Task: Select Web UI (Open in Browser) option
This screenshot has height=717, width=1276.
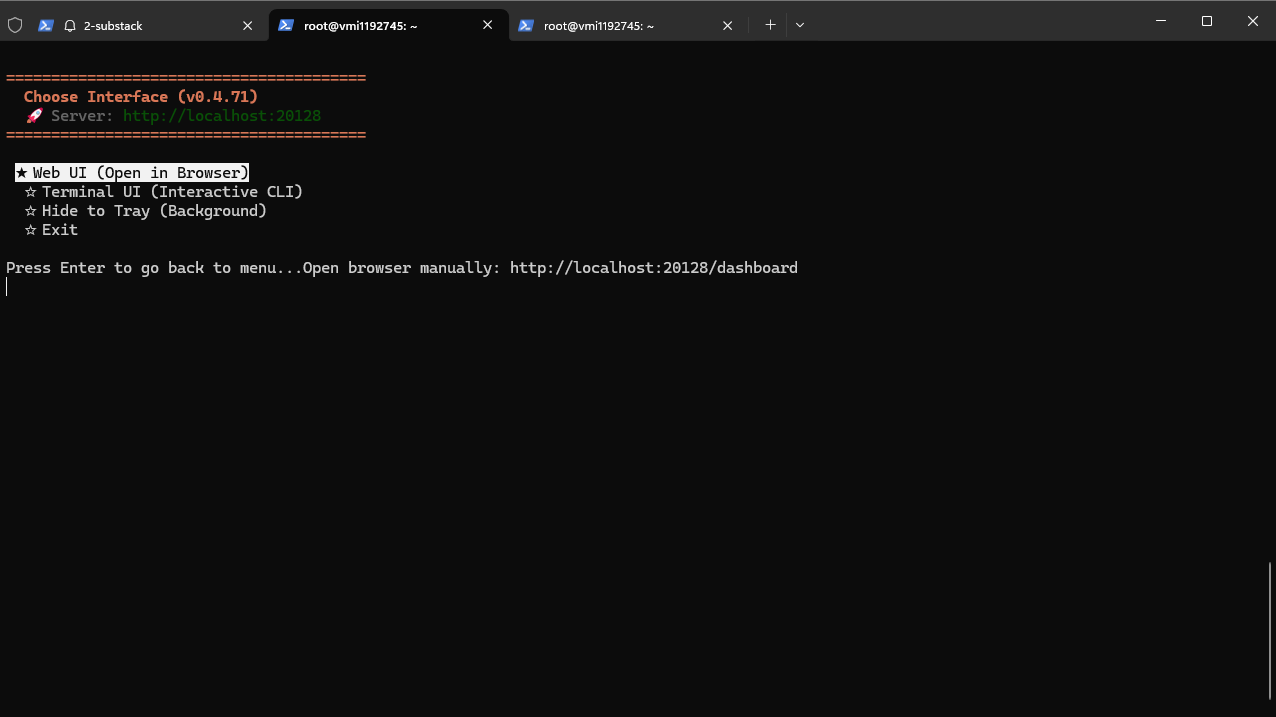Action: [132, 173]
